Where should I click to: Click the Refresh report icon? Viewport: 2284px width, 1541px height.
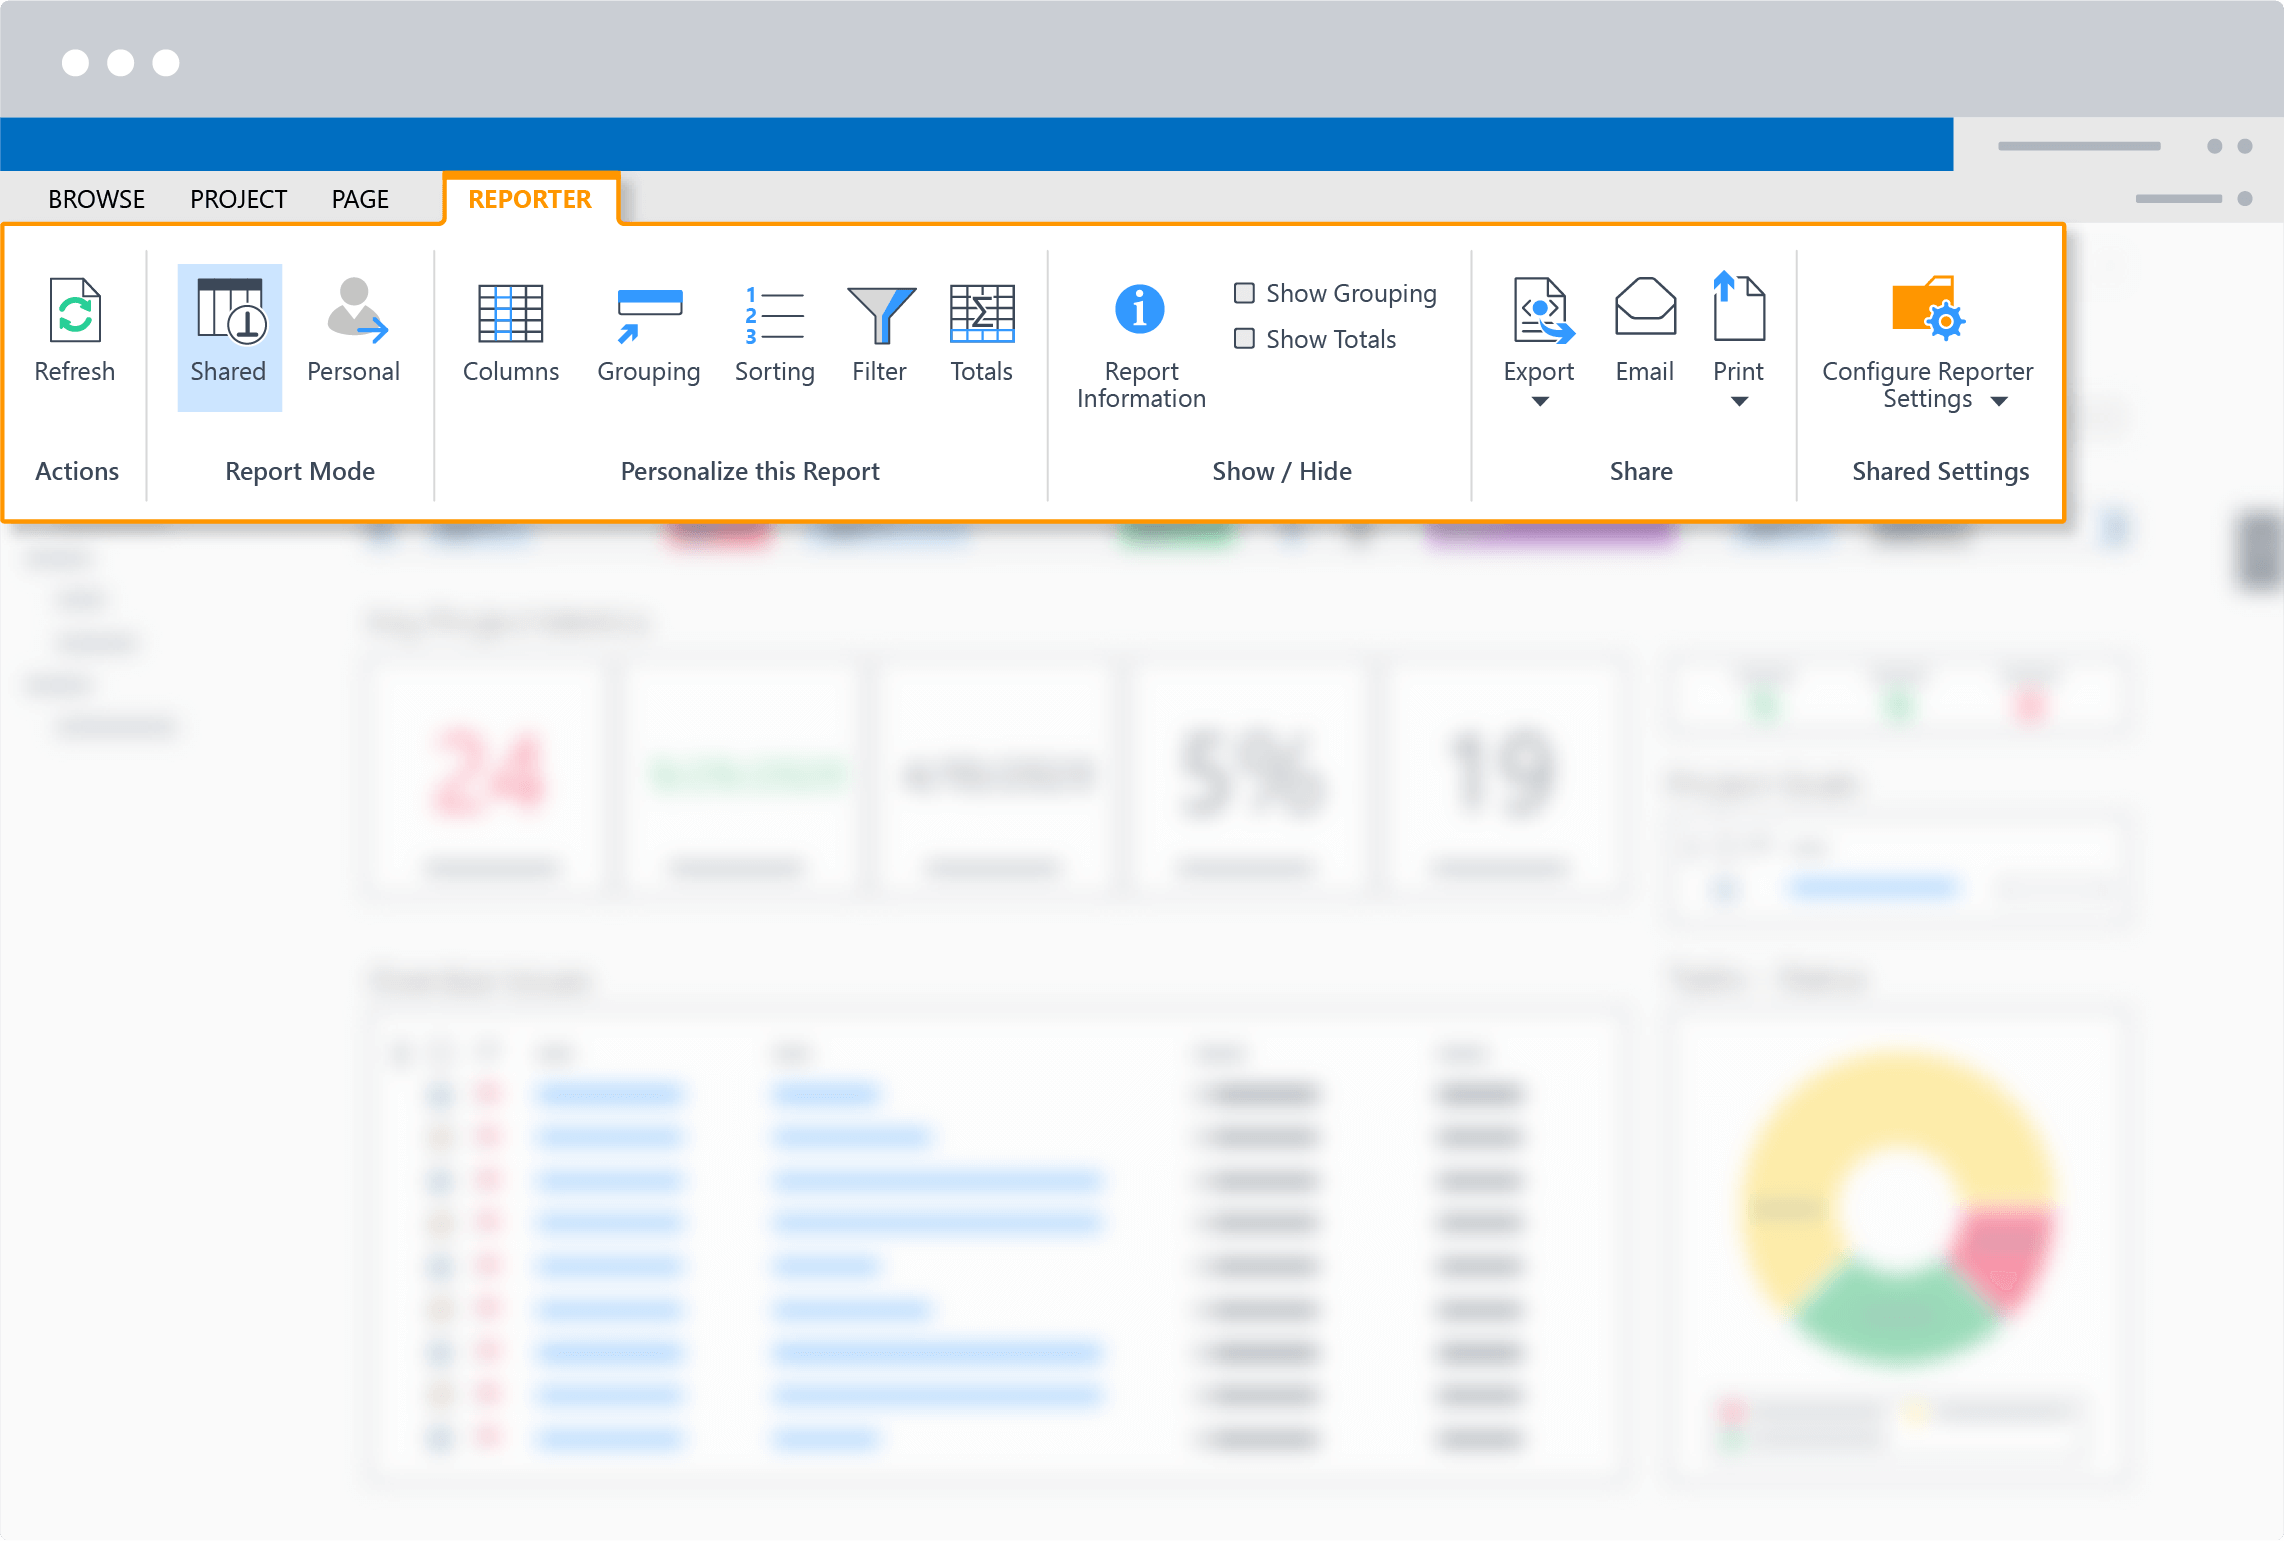tap(75, 311)
